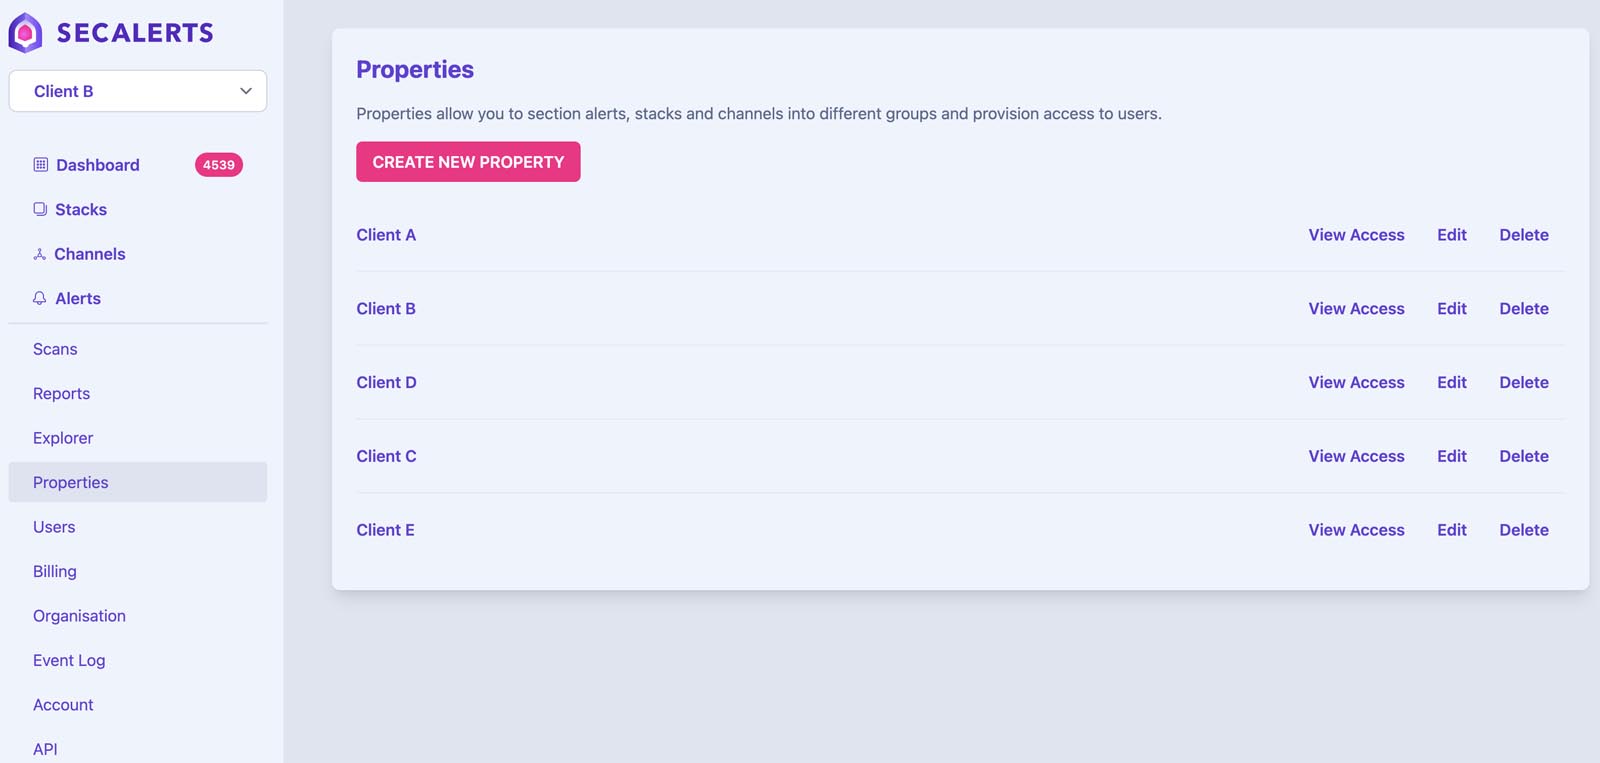Image resolution: width=1600 pixels, height=763 pixels.
Task: Select the Dashboard grid icon
Action: [x=40, y=164]
